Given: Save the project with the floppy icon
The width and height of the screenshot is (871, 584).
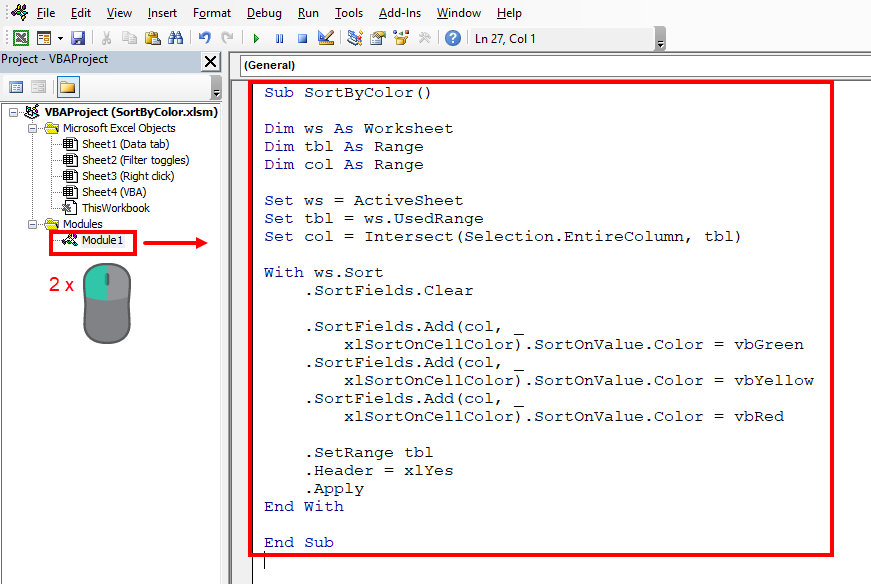Looking at the screenshot, I should 78,38.
